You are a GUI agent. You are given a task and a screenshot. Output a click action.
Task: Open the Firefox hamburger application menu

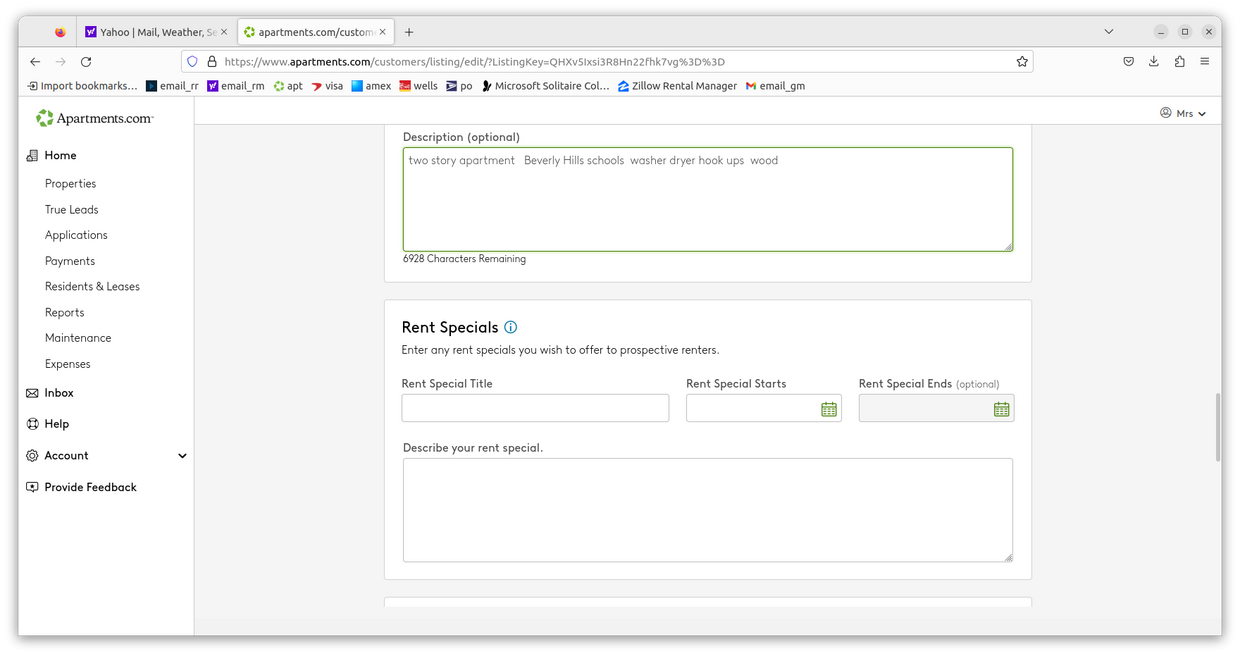[1204, 61]
